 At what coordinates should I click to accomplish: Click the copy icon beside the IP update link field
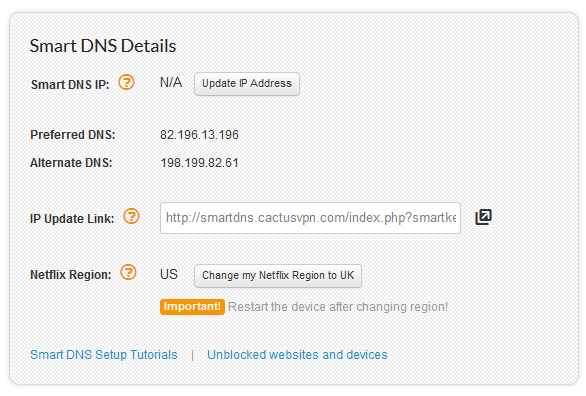click(x=483, y=217)
